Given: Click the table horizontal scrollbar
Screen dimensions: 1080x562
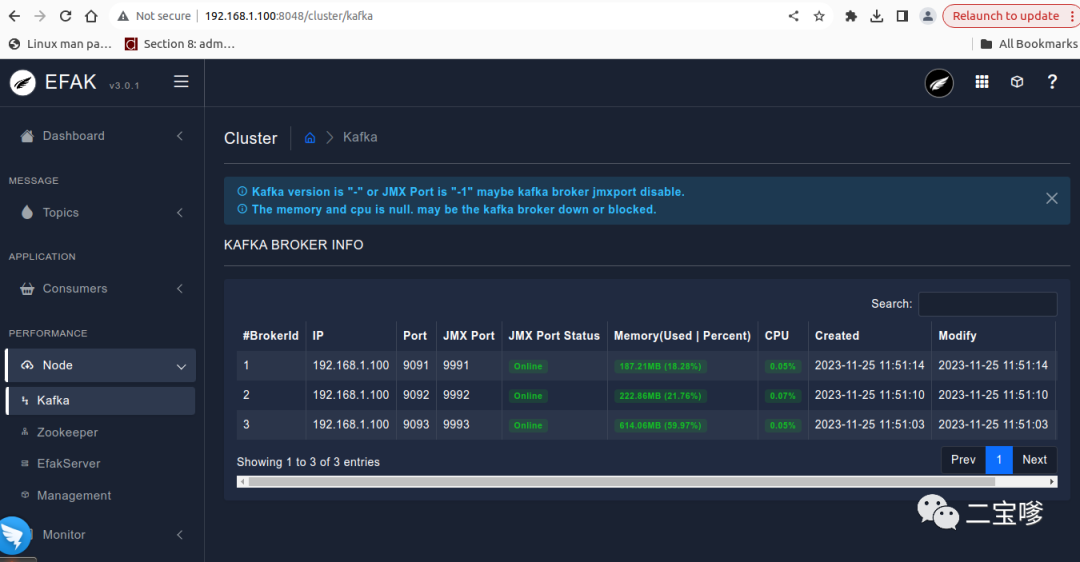Looking at the screenshot, I should pos(622,481).
